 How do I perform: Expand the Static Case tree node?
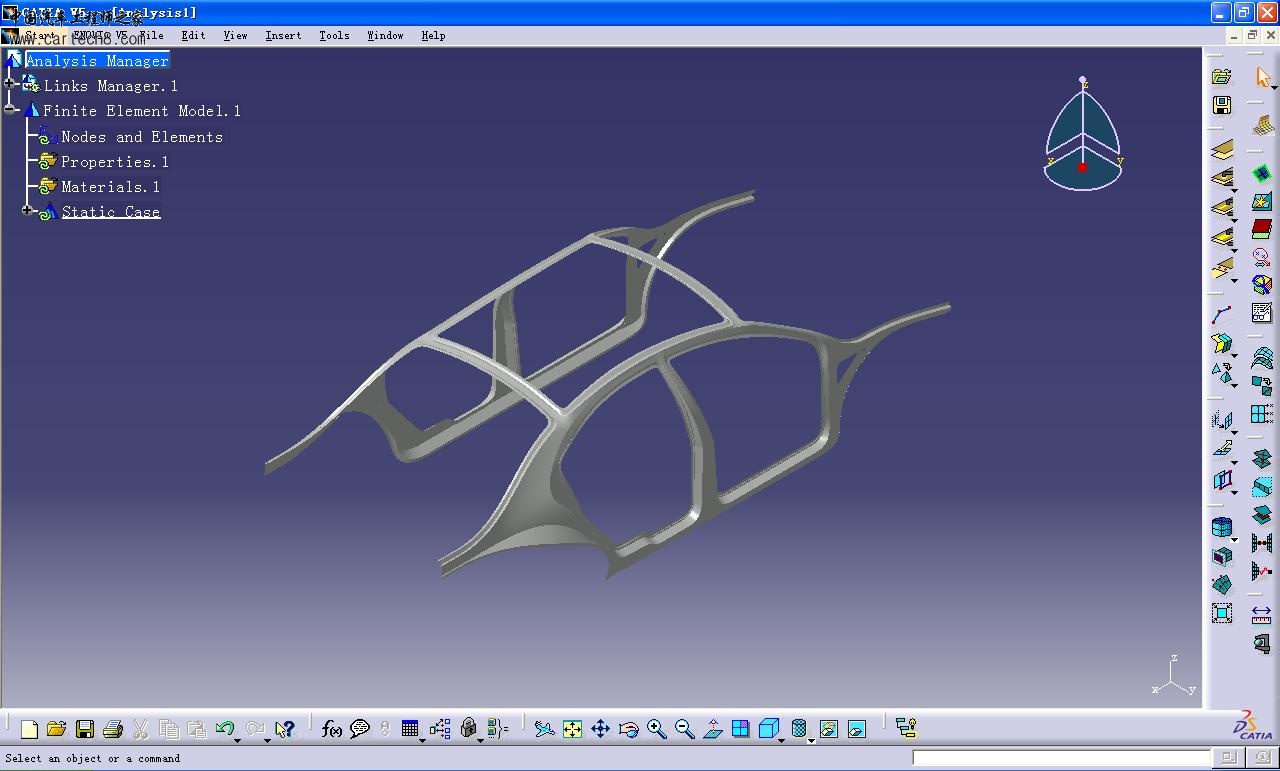(27, 211)
